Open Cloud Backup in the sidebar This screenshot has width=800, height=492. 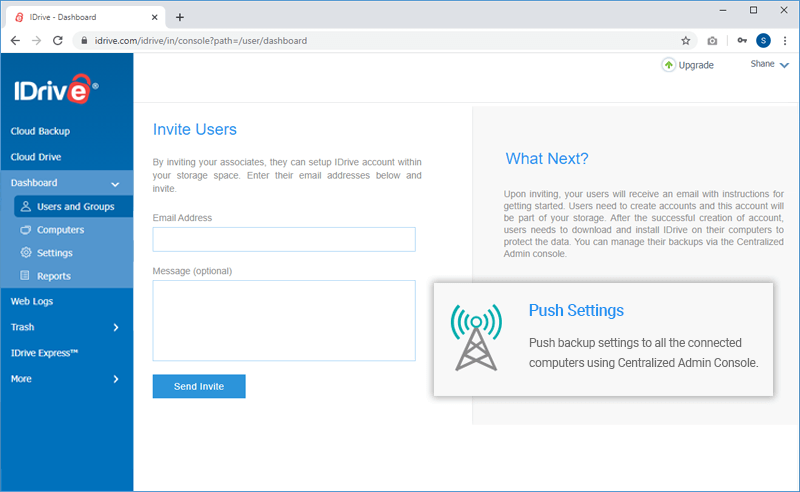point(40,131)
